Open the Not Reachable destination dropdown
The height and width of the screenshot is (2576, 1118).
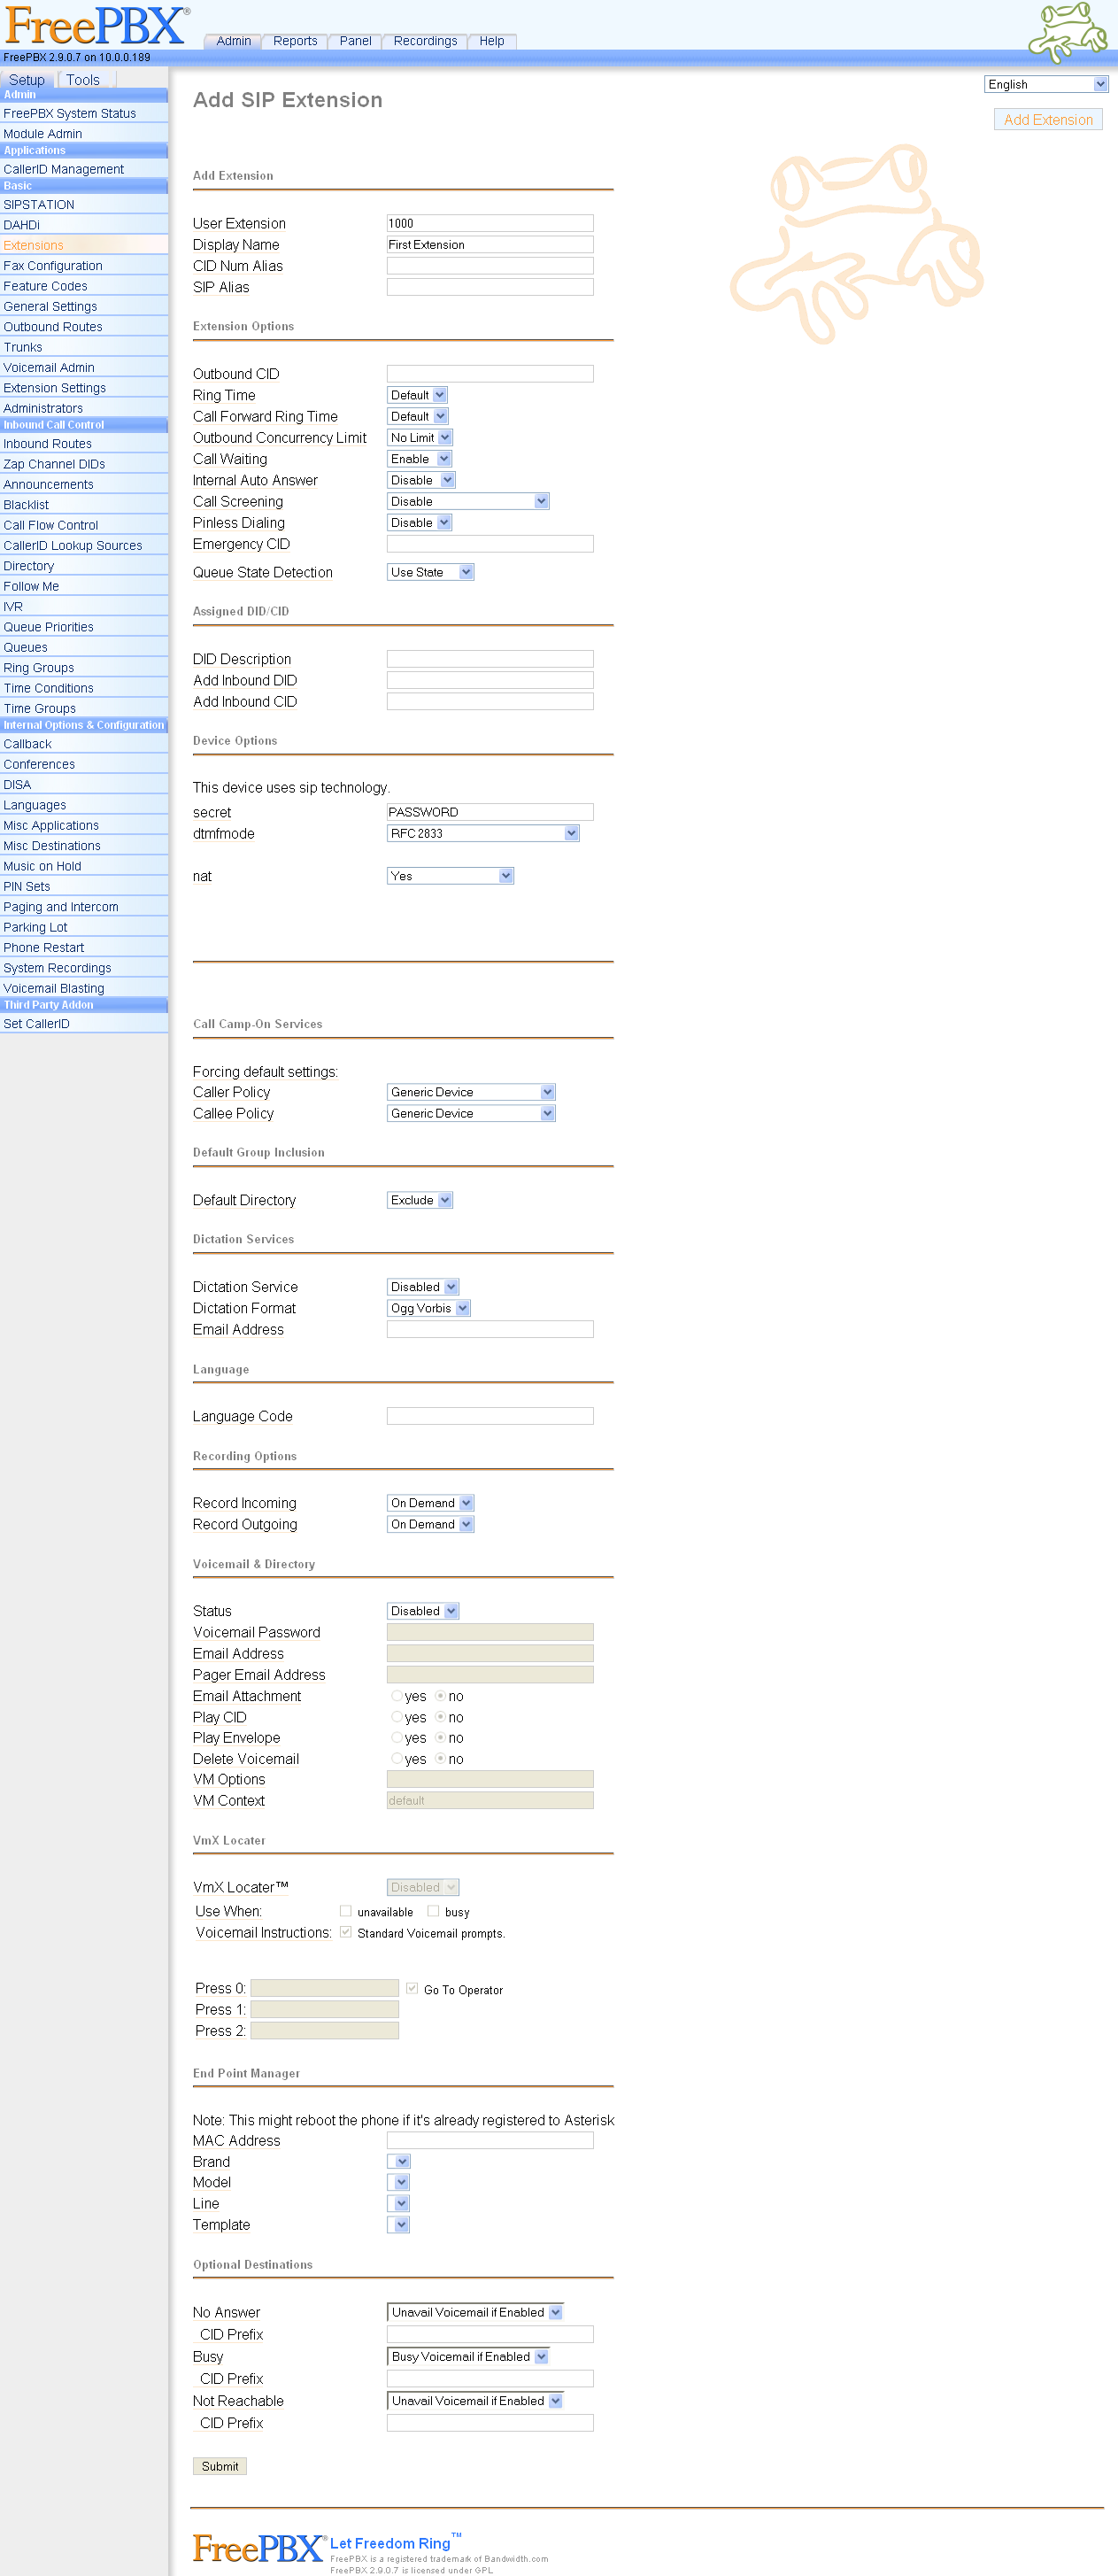[475, 2400]
